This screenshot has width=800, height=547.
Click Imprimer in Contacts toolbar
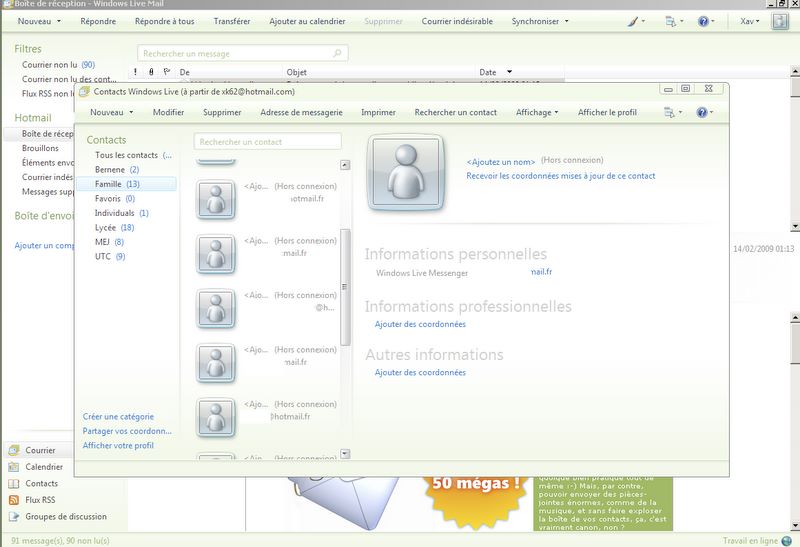[378, 112]
